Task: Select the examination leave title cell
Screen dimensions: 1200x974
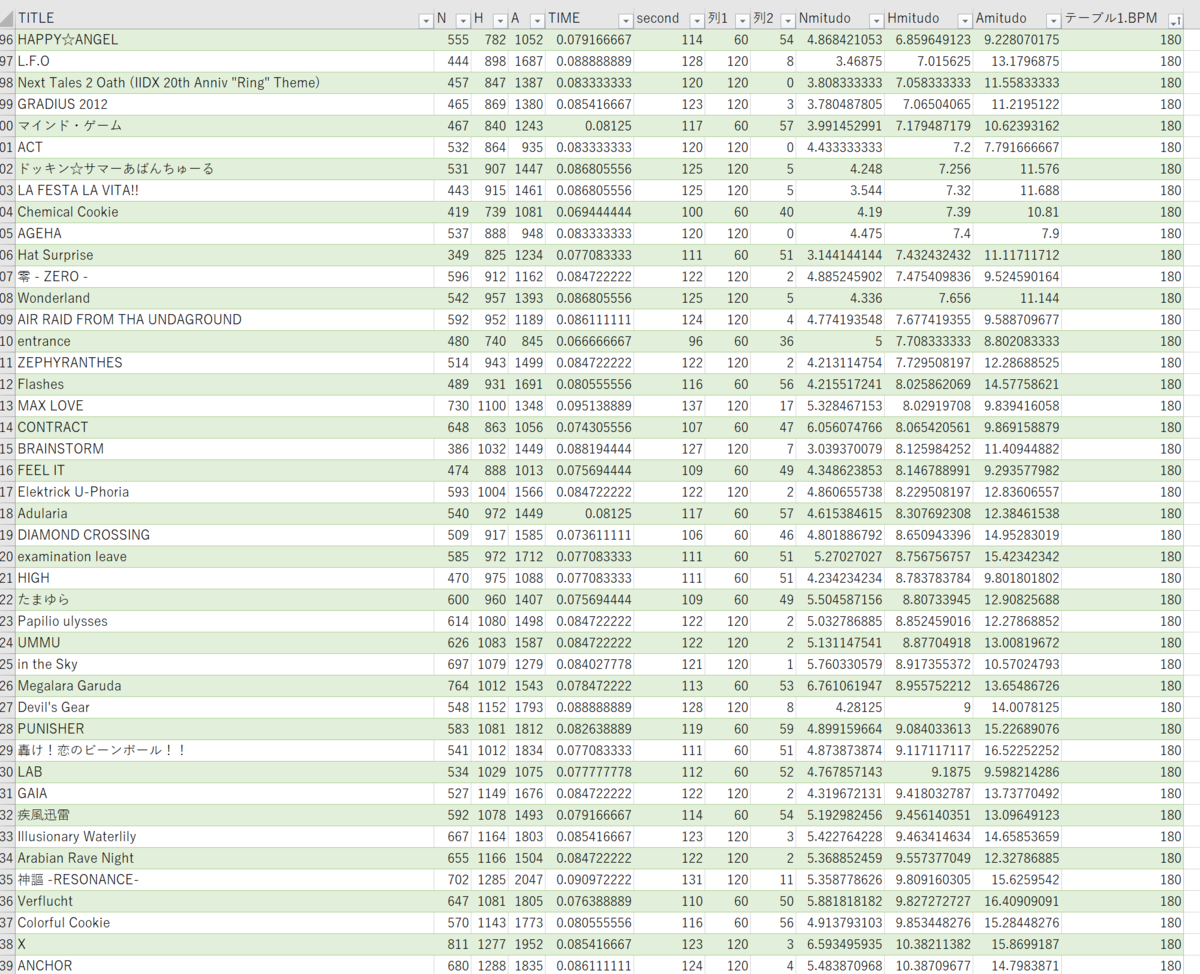Action: click(x=224, y=556)
